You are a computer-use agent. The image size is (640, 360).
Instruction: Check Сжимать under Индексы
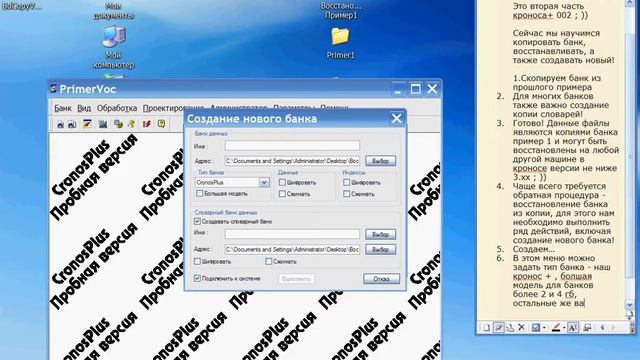click(x=347, y=194)
